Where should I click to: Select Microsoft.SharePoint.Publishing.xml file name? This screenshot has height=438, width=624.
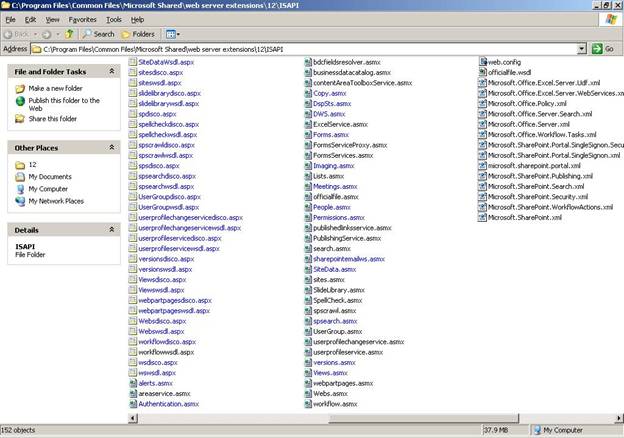540,176
